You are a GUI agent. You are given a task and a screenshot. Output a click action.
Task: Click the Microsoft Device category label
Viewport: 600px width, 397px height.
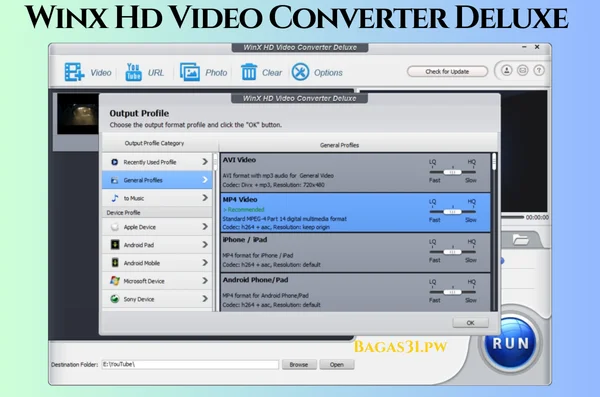[x=144, y=281]
